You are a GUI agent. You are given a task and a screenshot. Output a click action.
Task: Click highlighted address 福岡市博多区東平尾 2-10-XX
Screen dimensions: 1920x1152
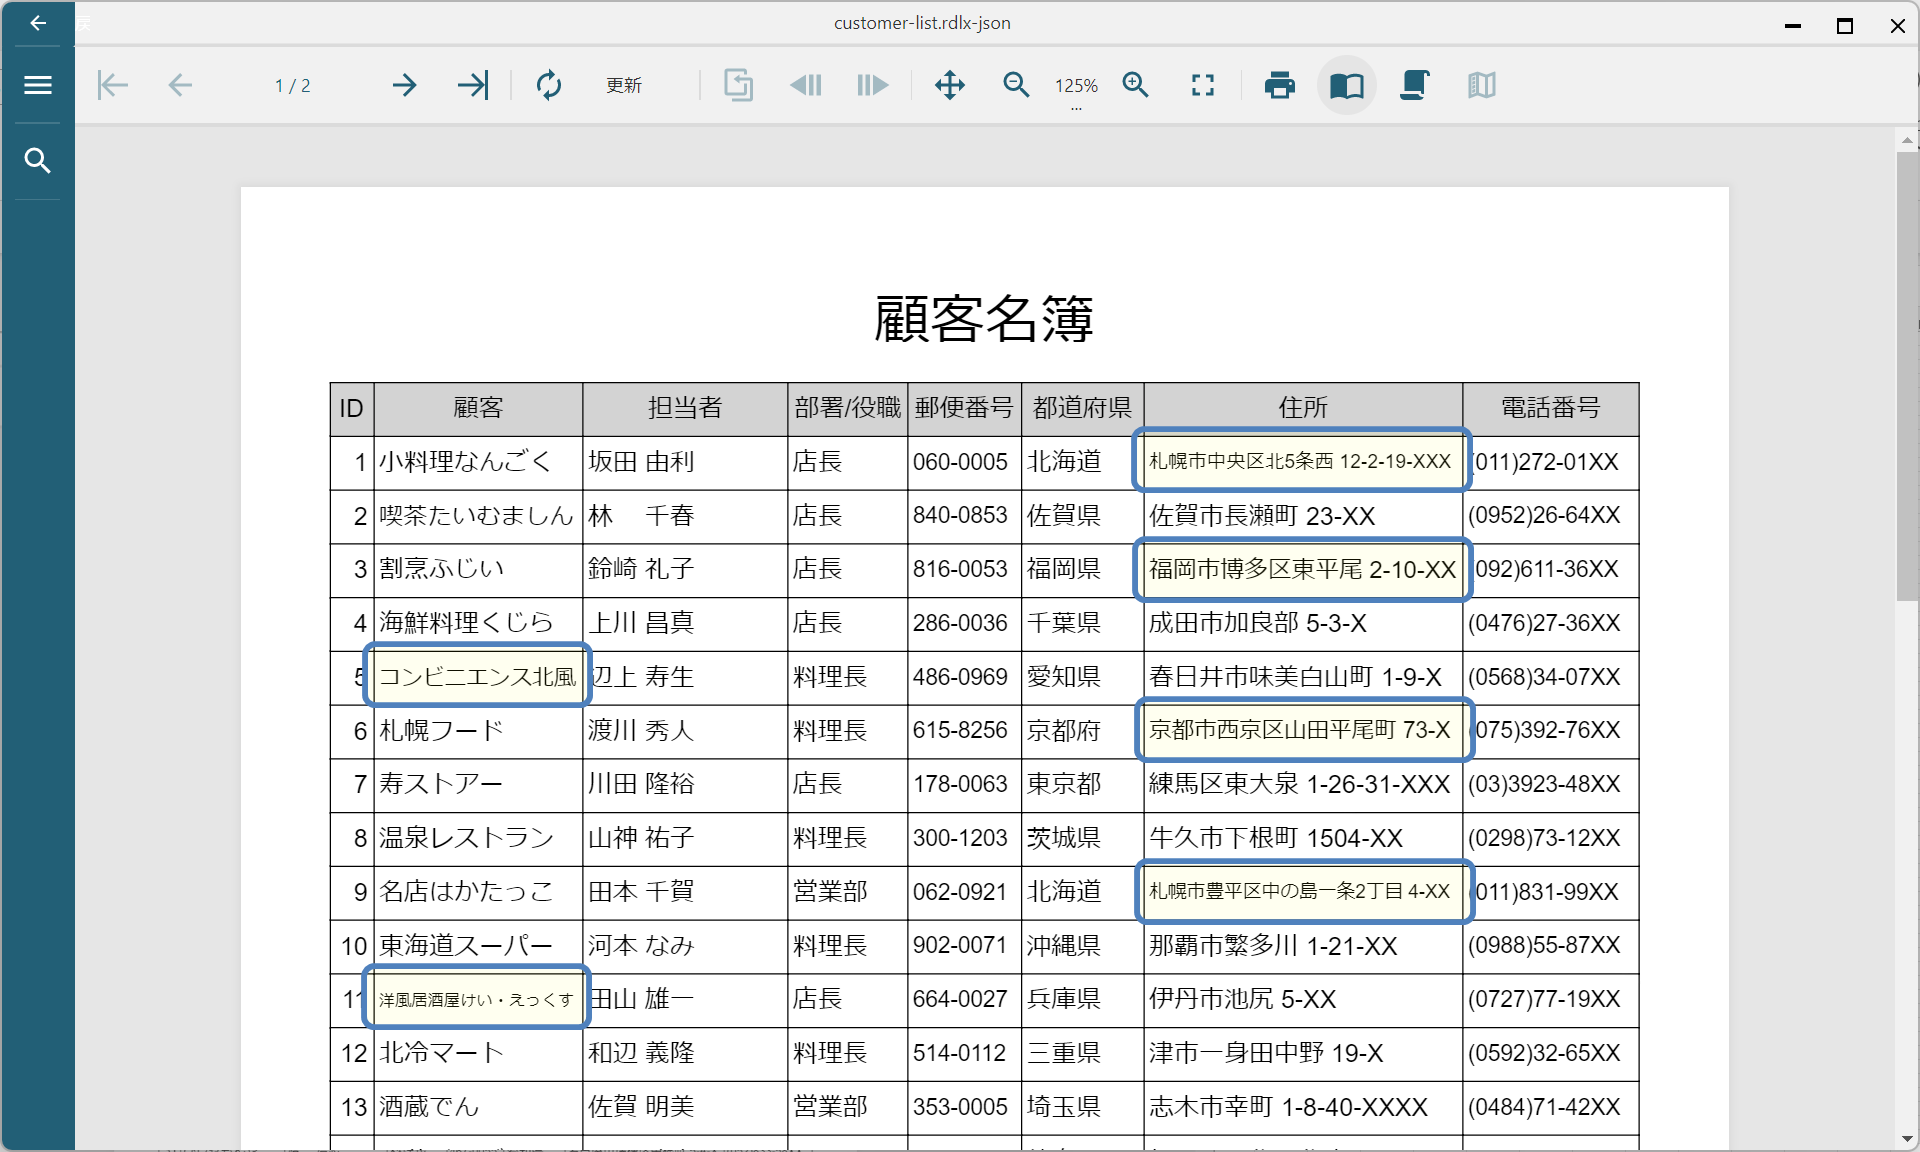1302,569
